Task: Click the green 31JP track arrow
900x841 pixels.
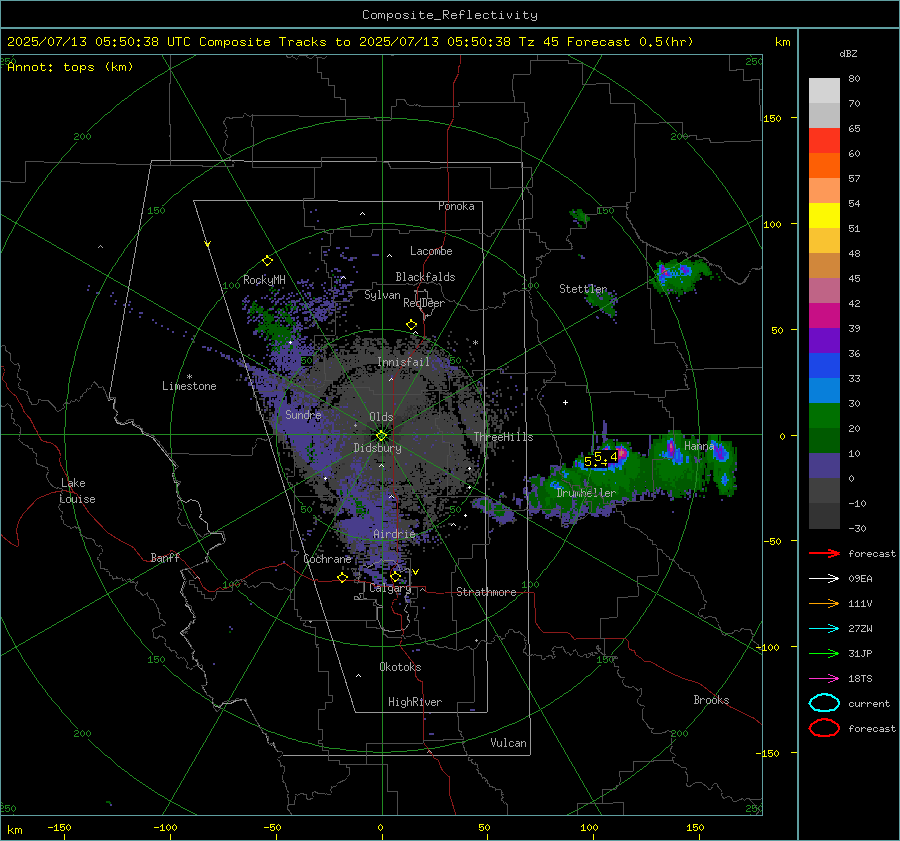Action: [824, 653]
